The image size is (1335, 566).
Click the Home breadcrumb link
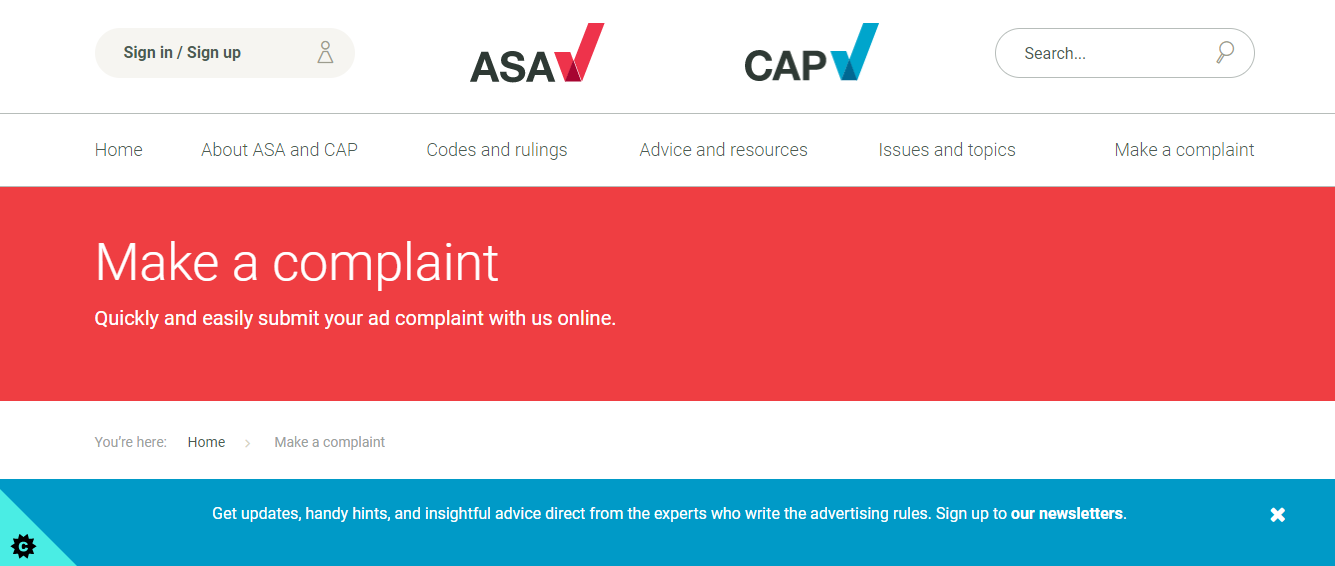point(206,442)
